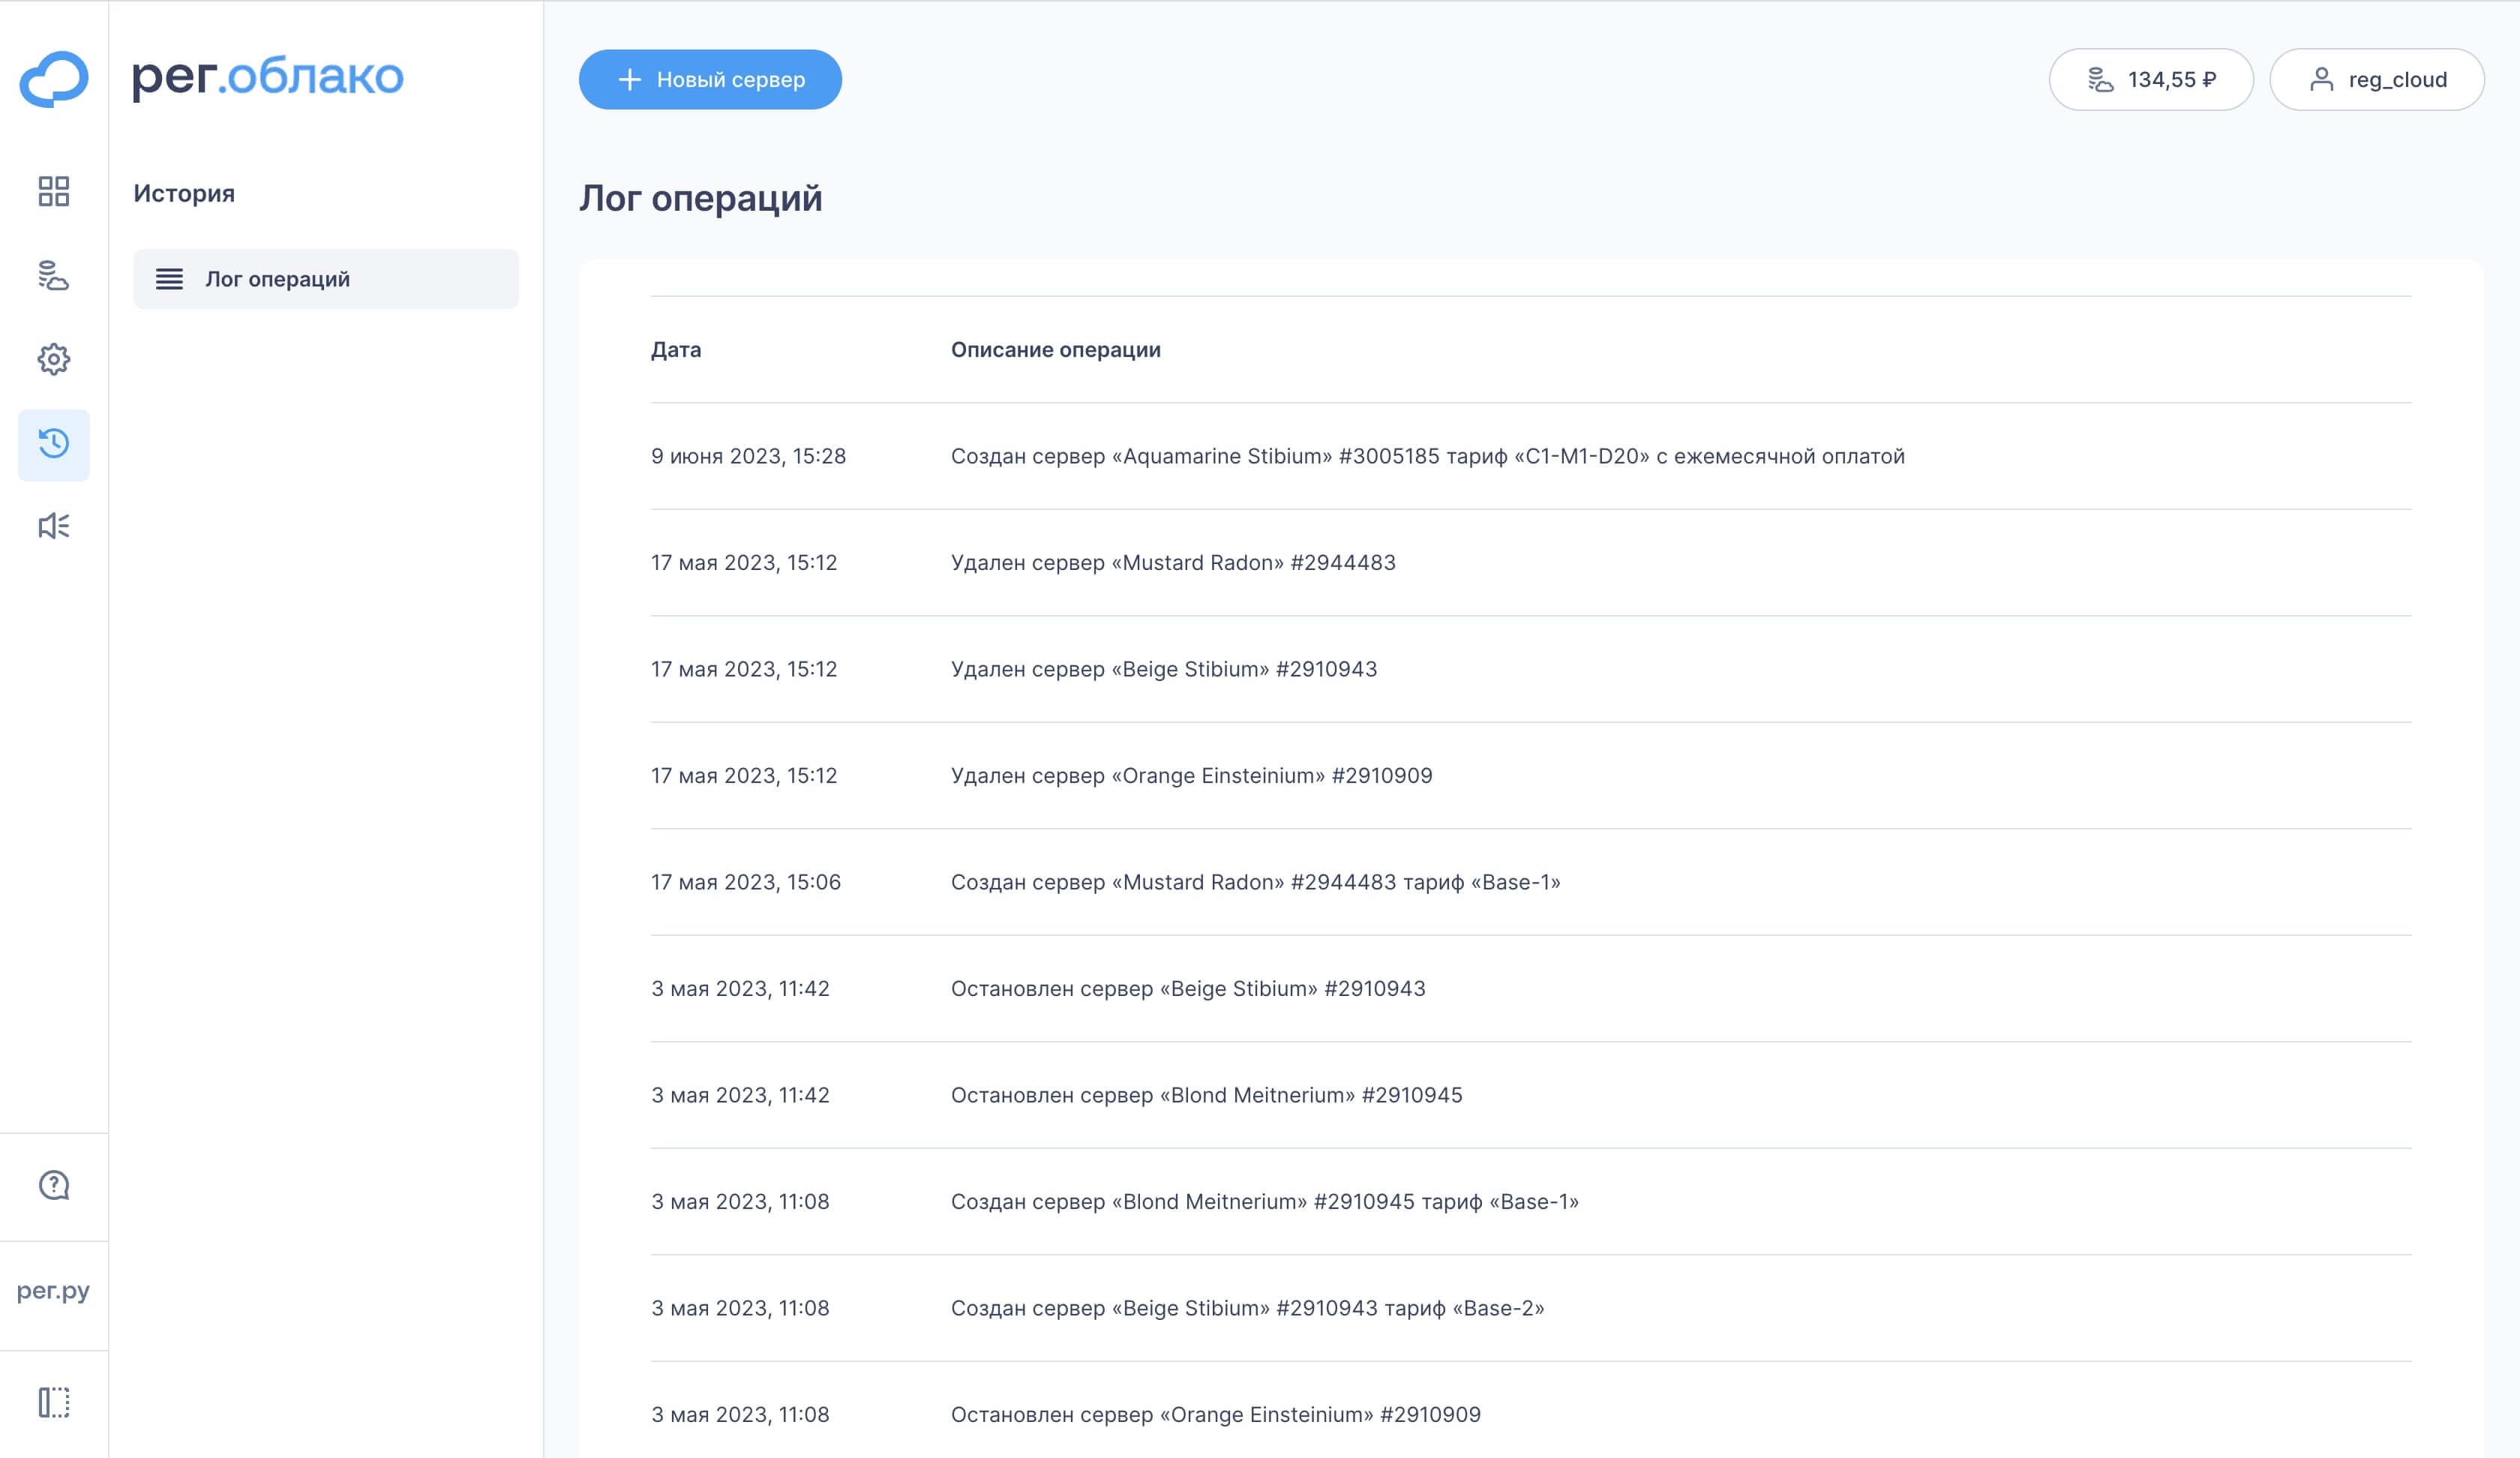Click the Лог операций page title
The image size is (2520, 1458).
701,198
